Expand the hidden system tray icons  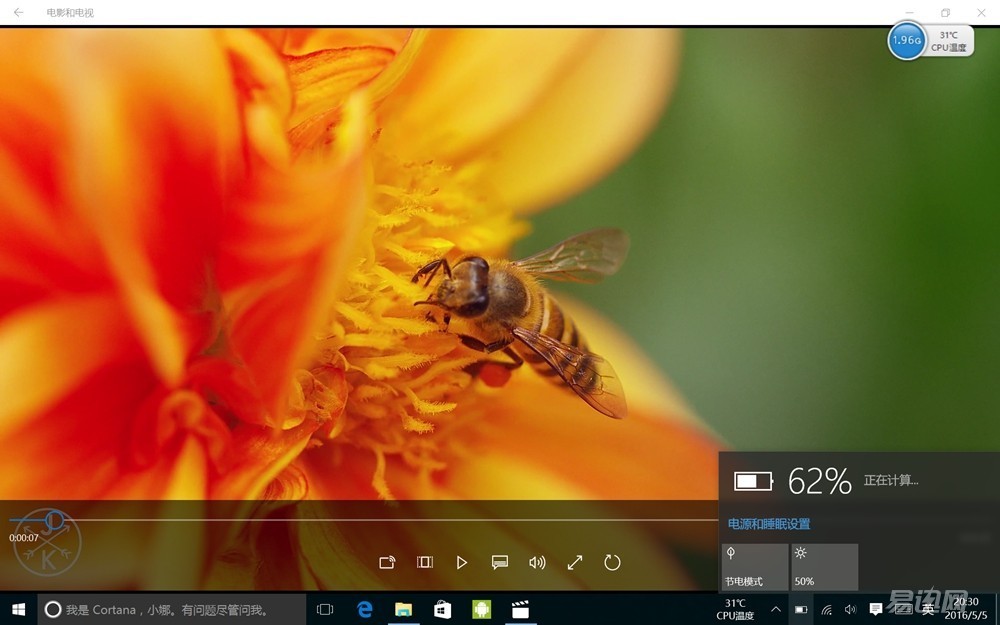(776, 610)
